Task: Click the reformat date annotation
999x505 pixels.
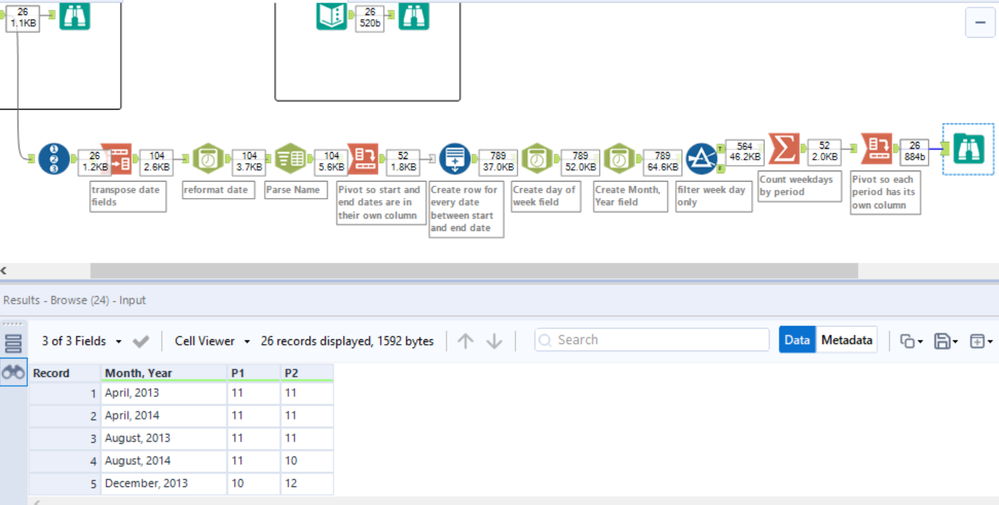Action: tap(219, 190)
